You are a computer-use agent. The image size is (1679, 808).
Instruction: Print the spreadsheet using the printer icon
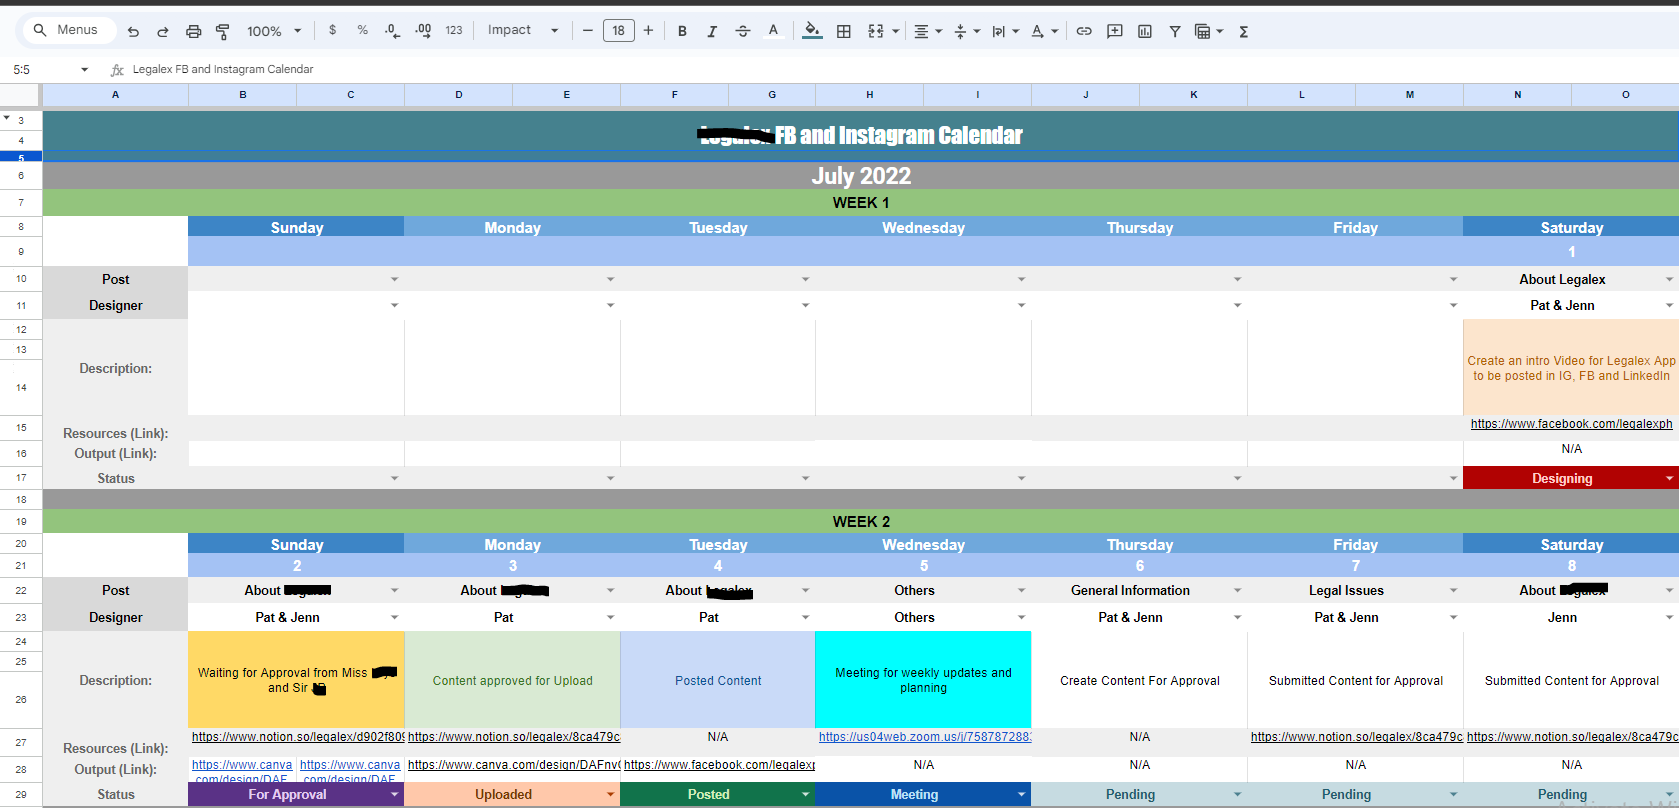[x=193, y=31]
